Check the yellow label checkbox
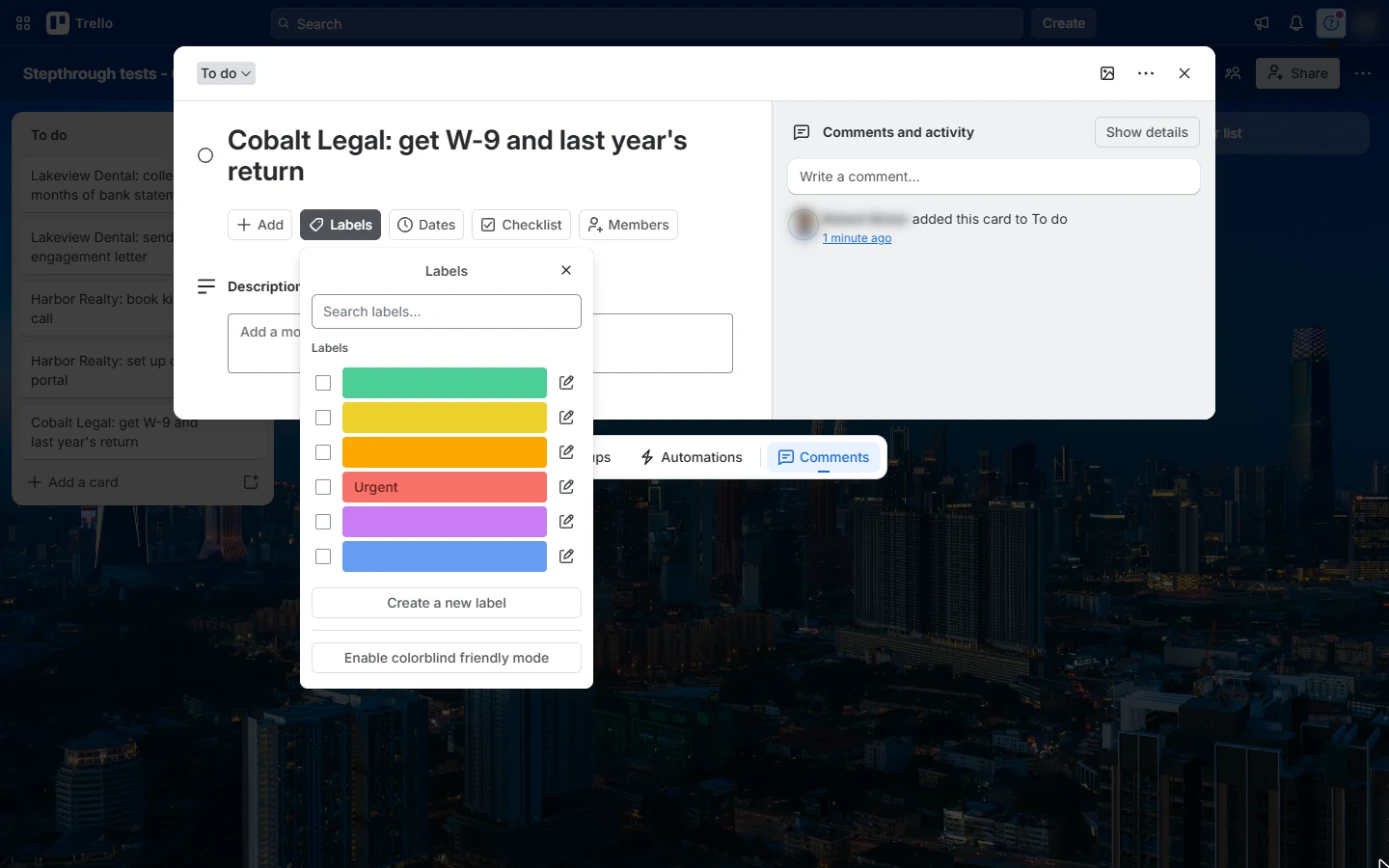This screenshot has height=868, width=1389. [323, 417]
